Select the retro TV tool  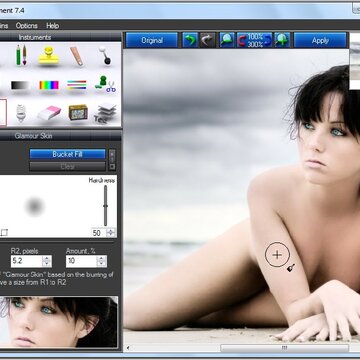point(78,112)
